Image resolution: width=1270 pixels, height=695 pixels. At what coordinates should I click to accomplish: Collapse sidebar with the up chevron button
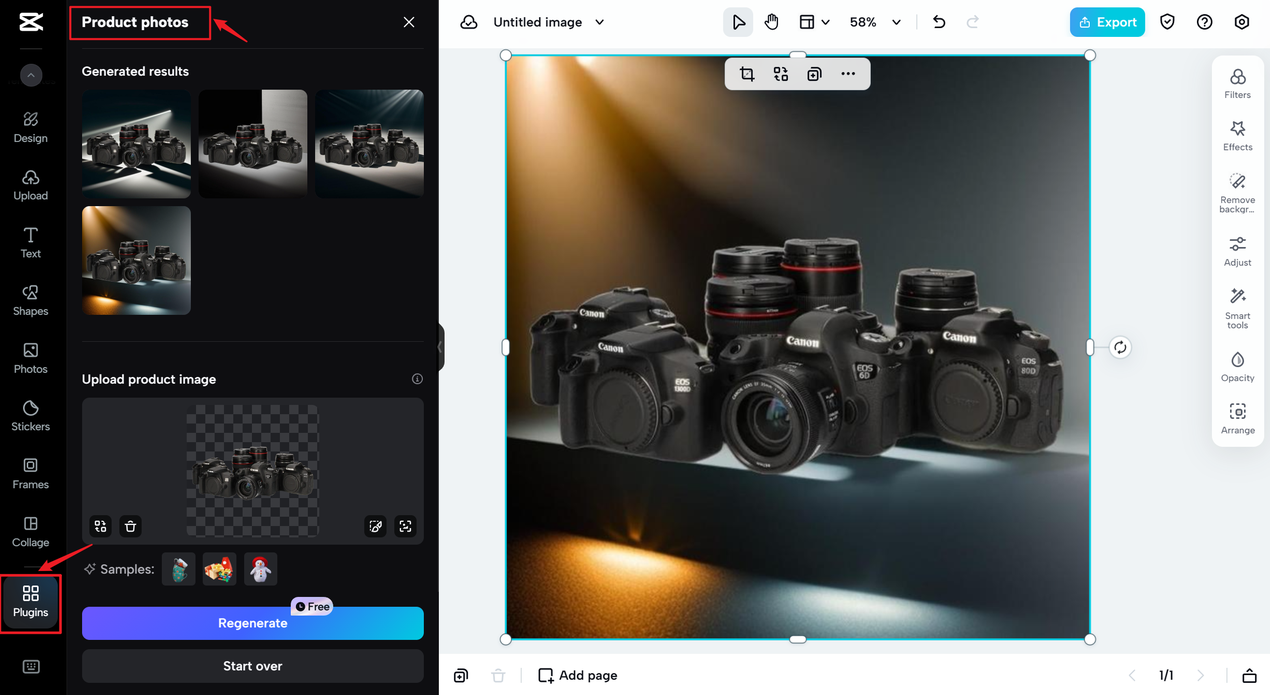(31, 75)
